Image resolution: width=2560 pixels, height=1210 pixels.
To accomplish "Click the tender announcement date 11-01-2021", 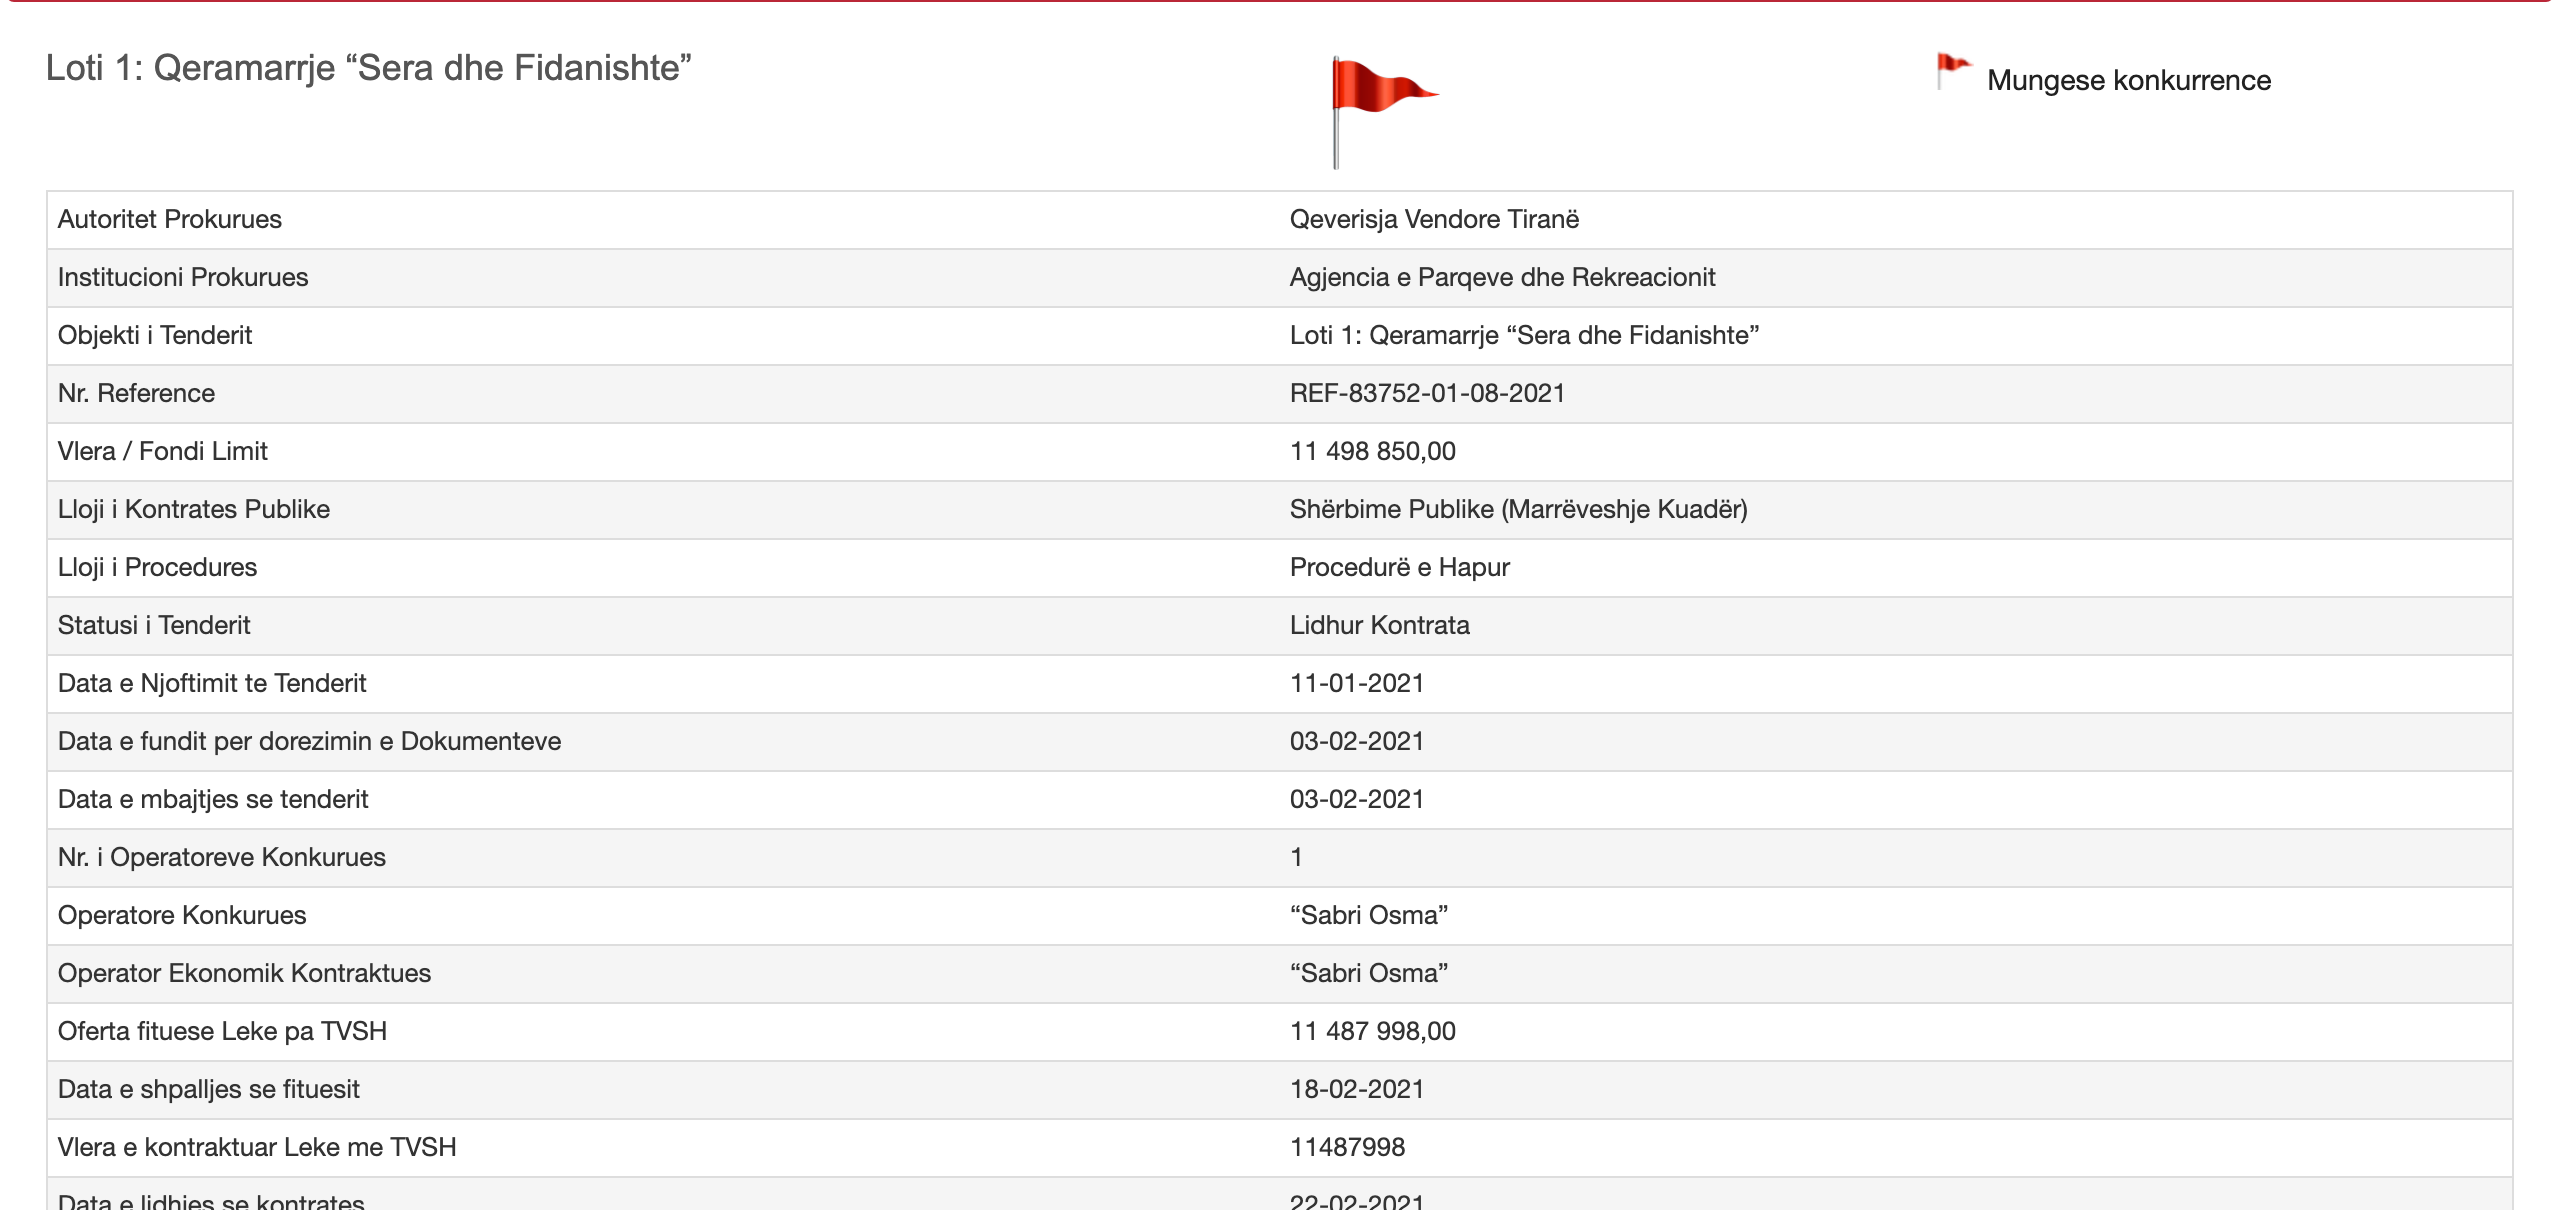I will [1356, 683].
